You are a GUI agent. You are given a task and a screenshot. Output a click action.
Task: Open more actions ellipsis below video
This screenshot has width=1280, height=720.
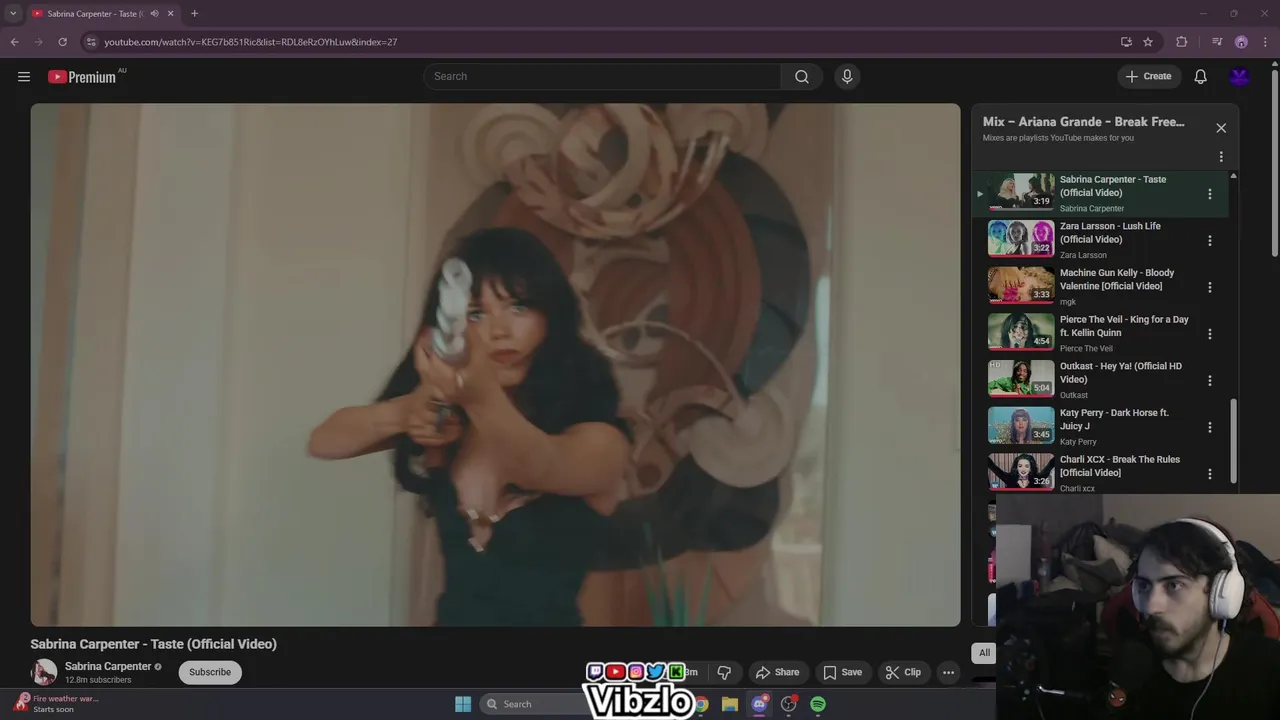948,672
